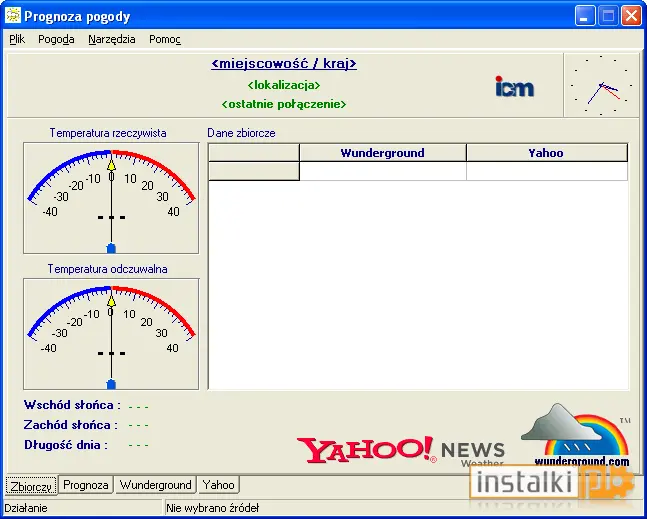Click the ICM logo icon
Screen dimensions: 647x519
(x=515, y=86)
